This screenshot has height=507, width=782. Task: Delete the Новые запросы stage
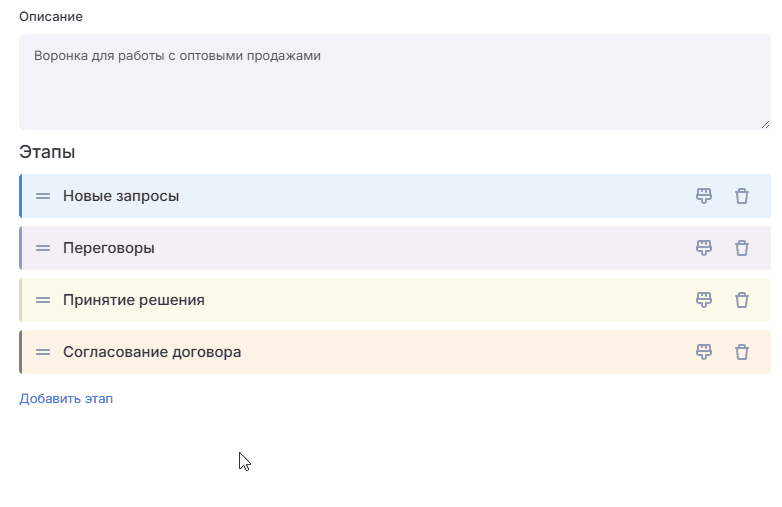point(742,196)
